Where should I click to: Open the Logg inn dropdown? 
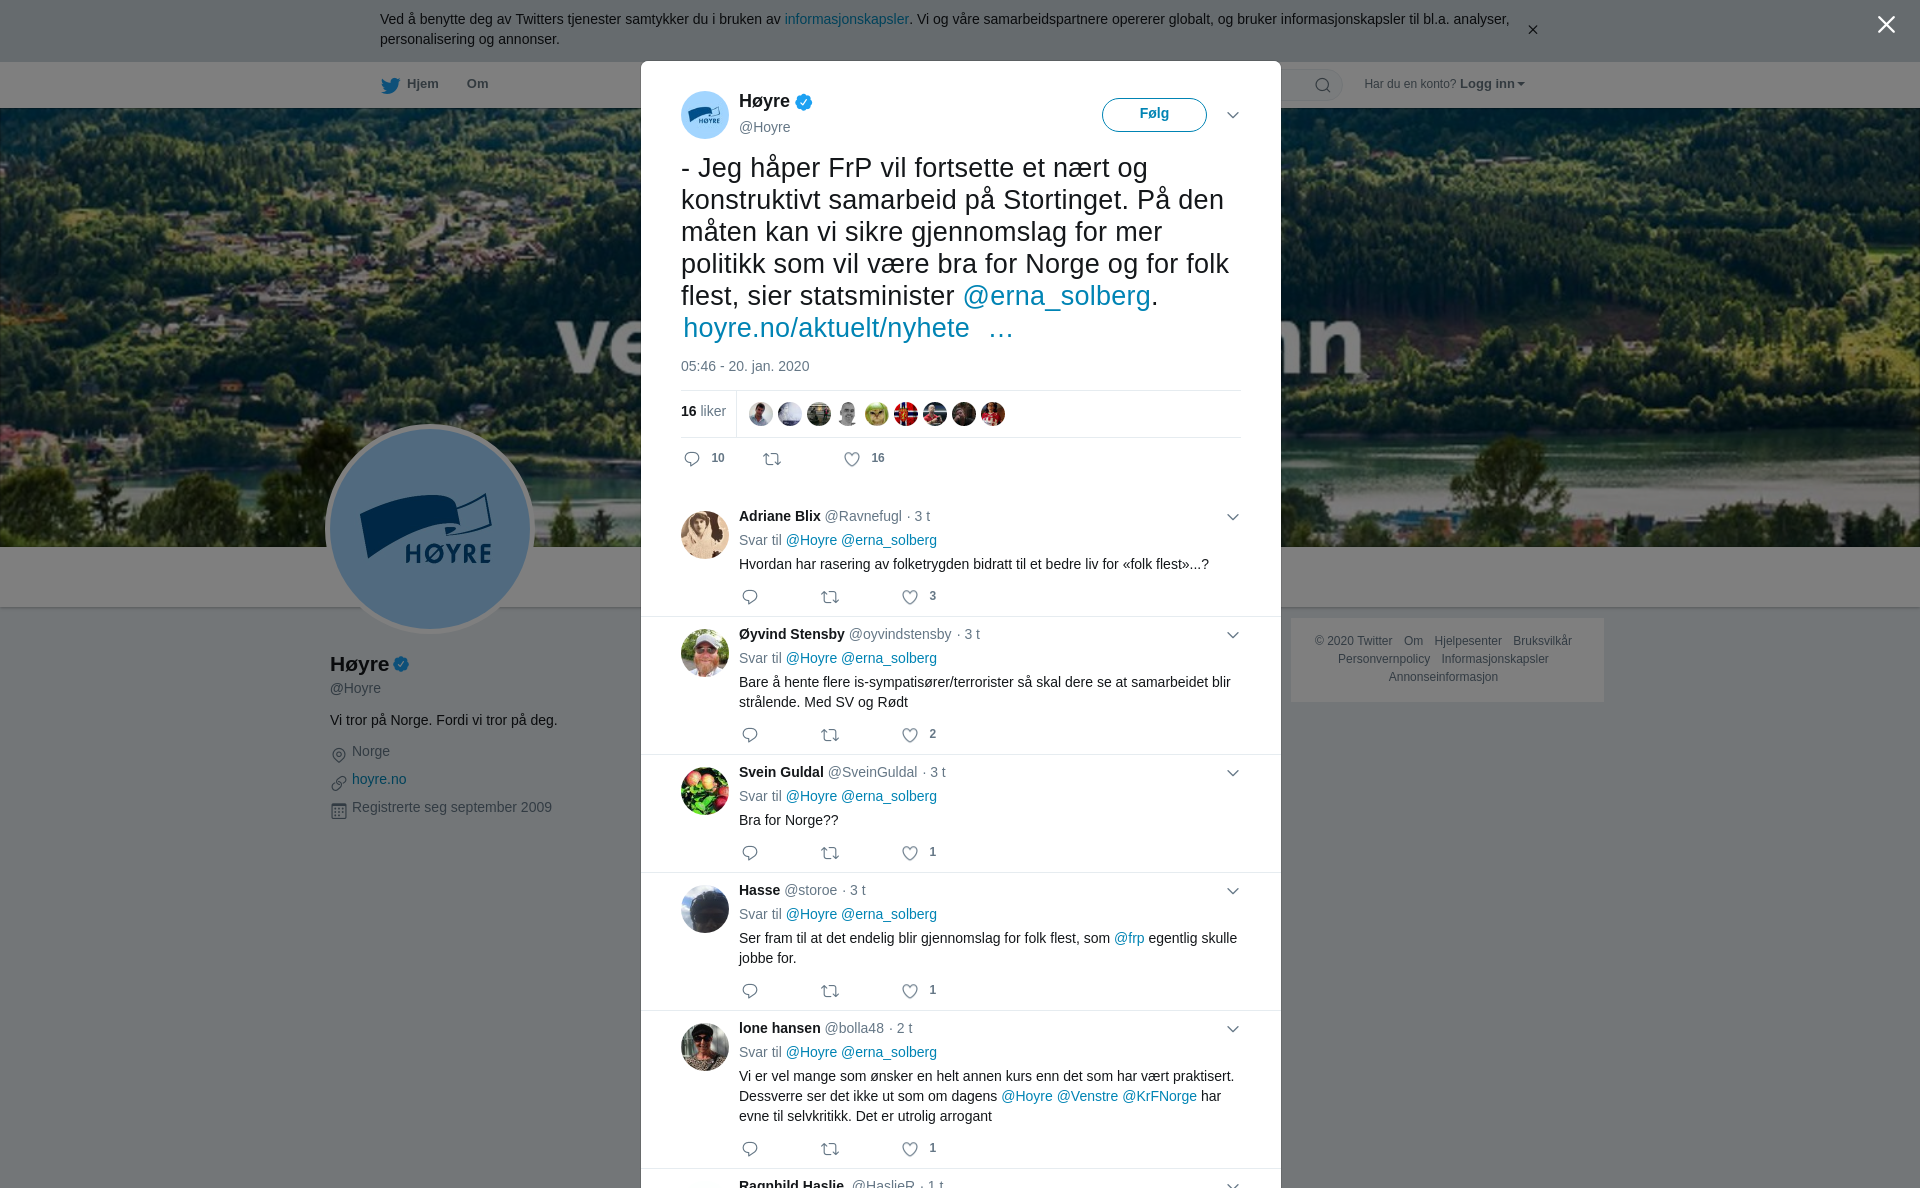click(1492, 84)
